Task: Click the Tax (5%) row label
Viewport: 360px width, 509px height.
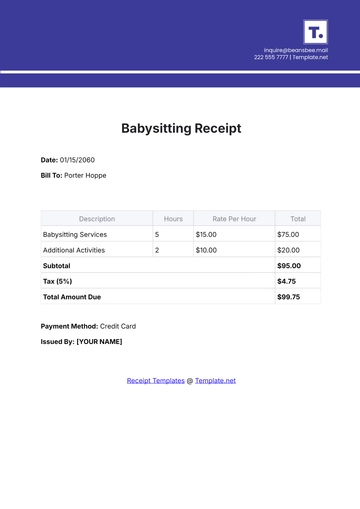Action: point(57,282)
